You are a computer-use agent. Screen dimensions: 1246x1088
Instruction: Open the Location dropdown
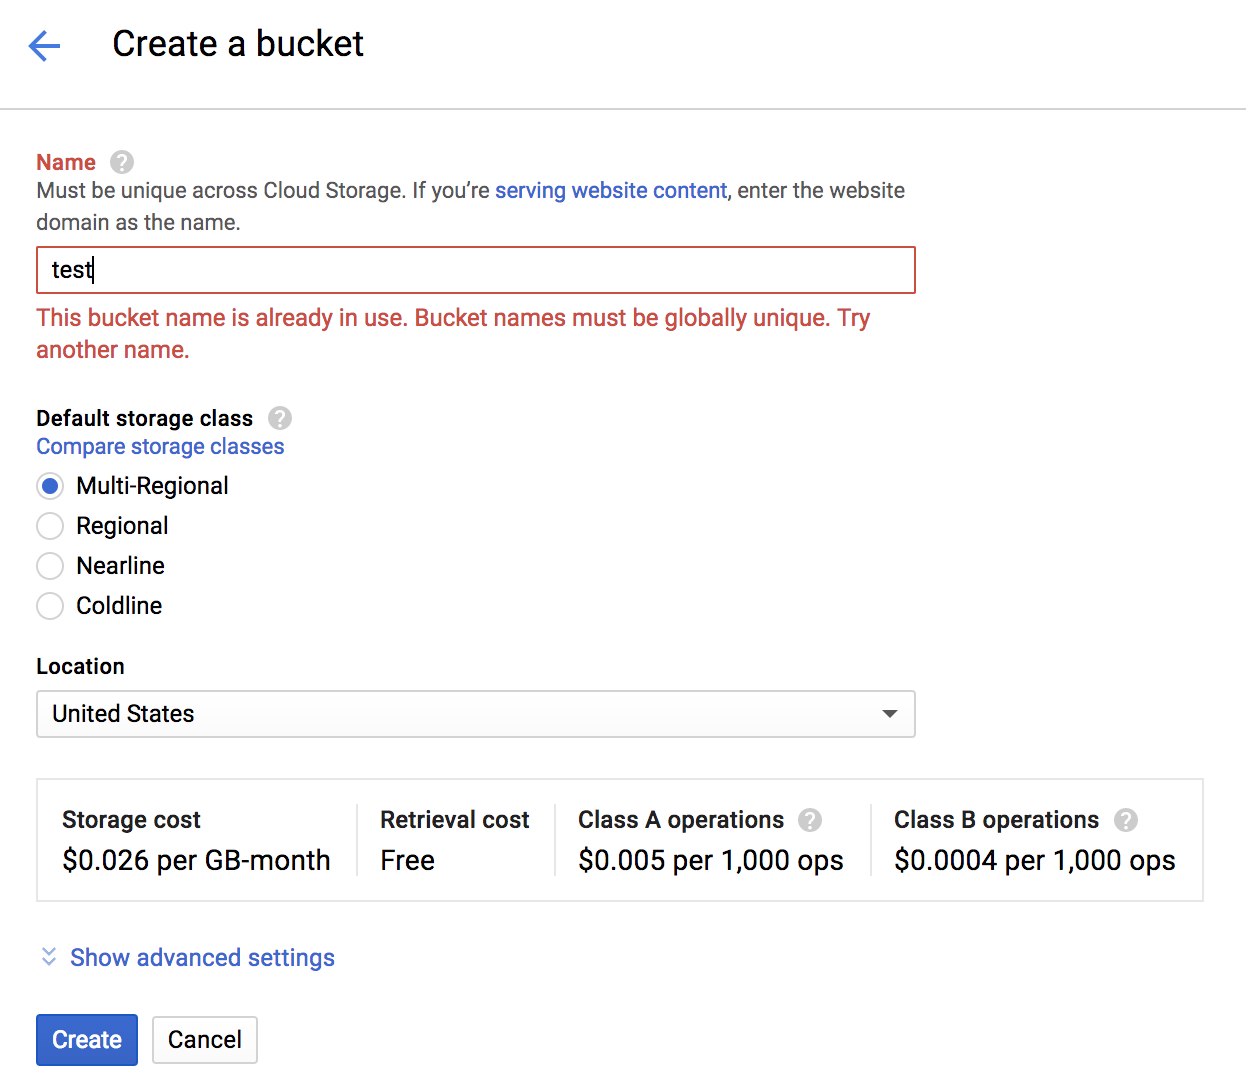pyautogui.click(x=475, y=714)
